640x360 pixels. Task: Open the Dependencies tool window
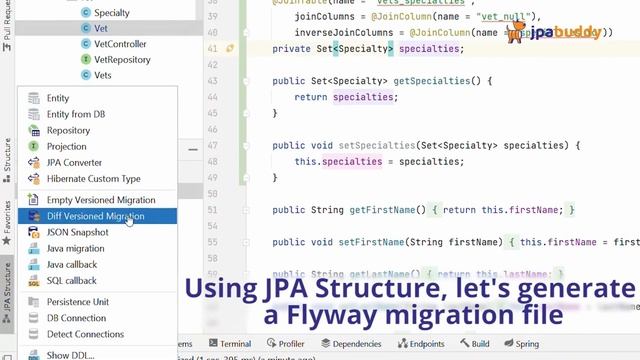coord(351,344)
